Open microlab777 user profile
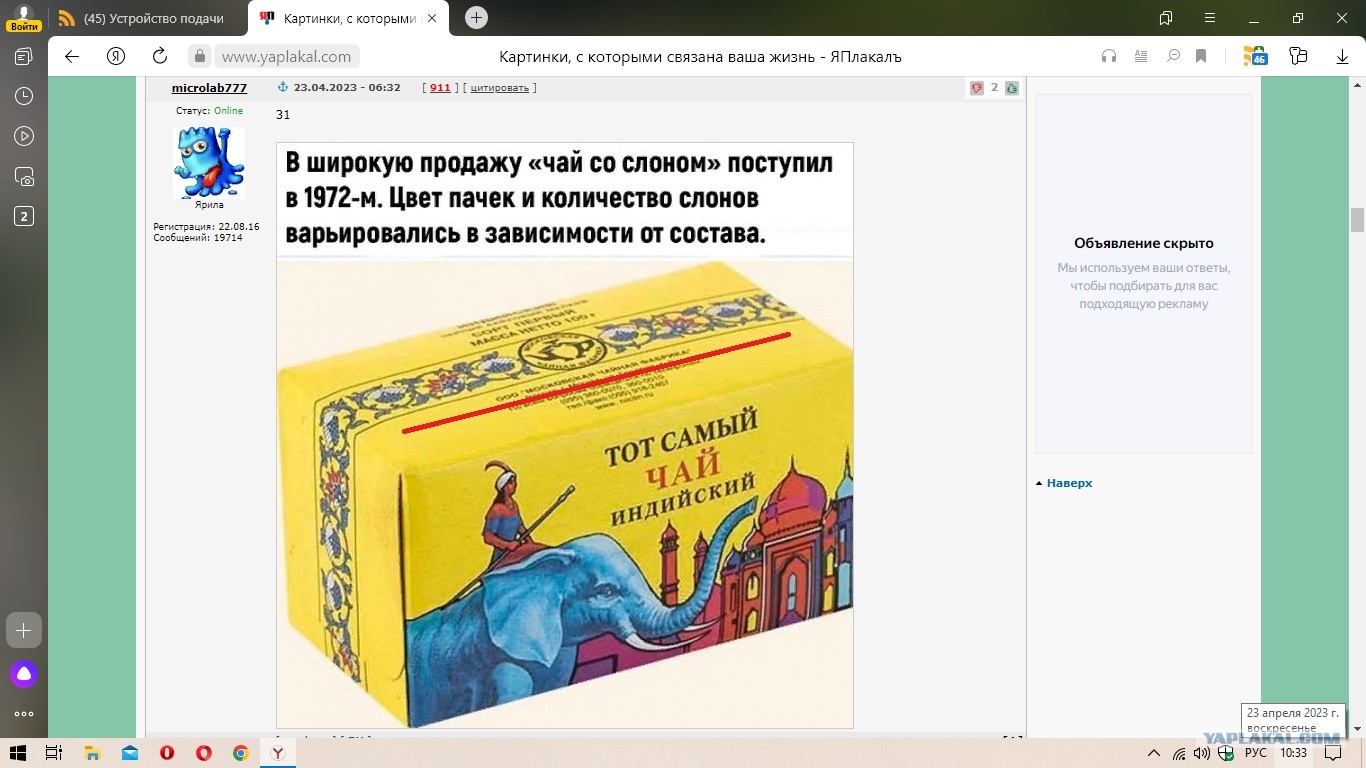Screen dimensions: 1366x768 tap(209, 88)
